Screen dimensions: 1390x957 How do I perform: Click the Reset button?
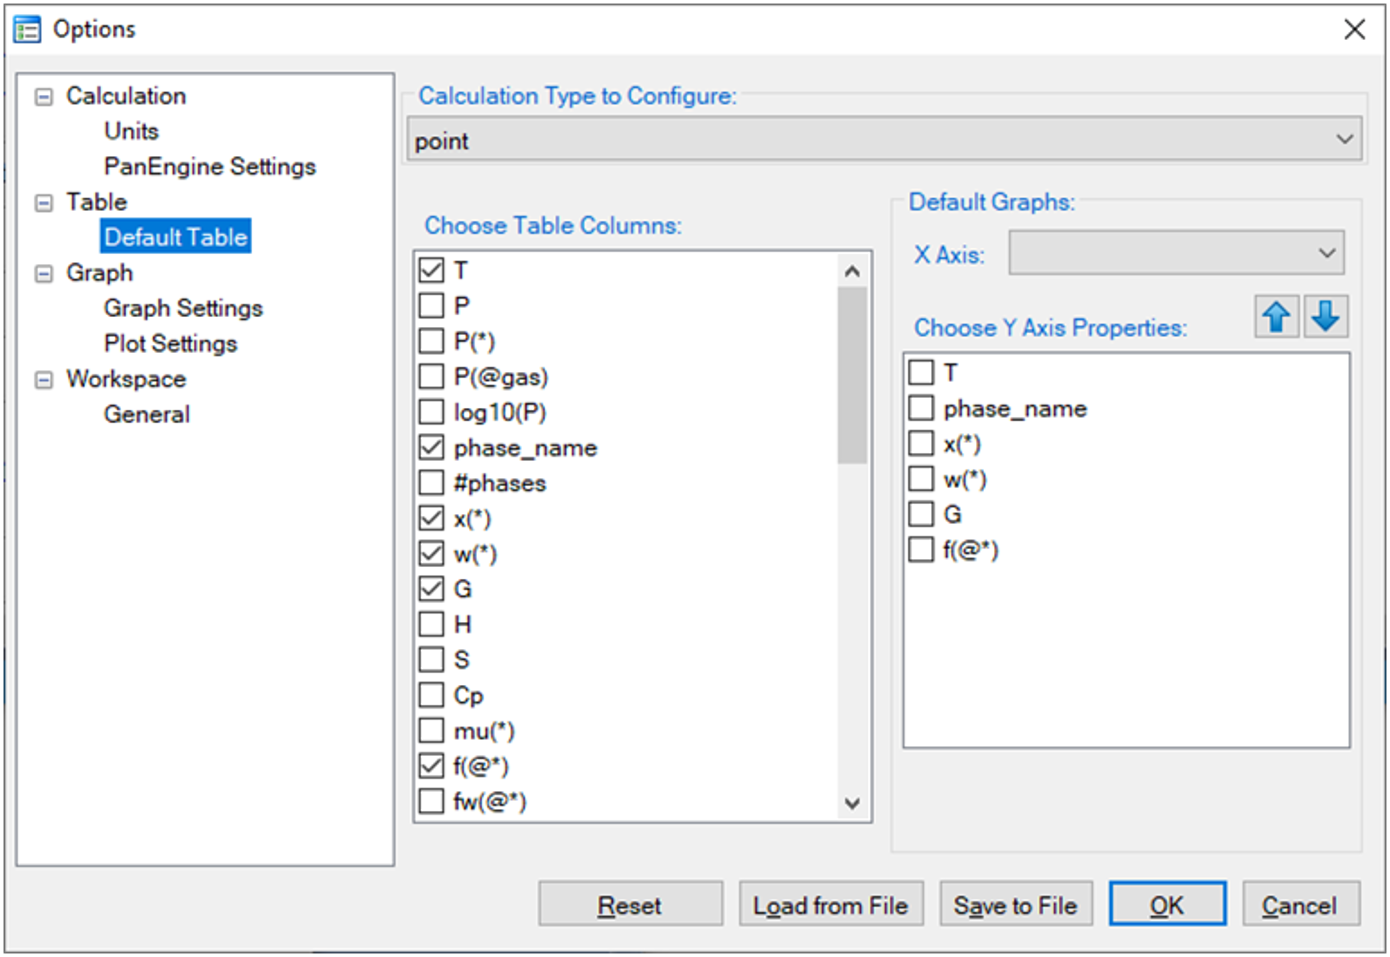point(629,905)
